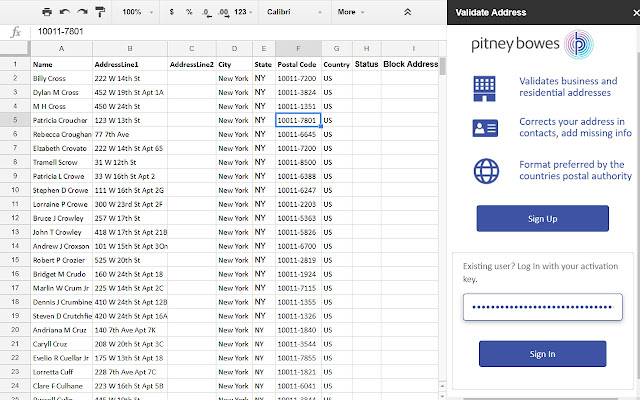Viewport: 640px width, 400px height.
Task: Click the building icon in sidebar
Action: (484, 89)
